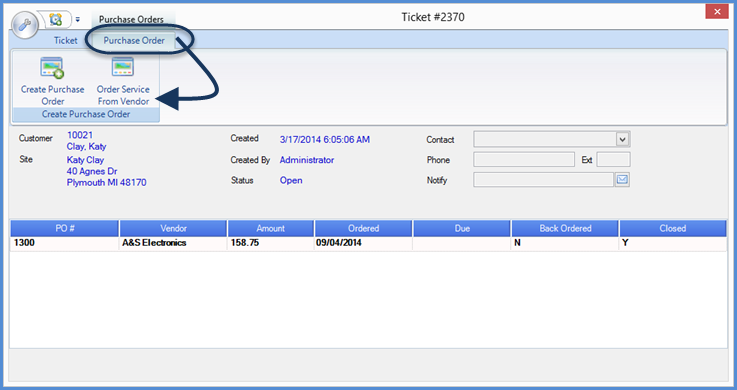Sort by the PO # column header
Screen dimensions: 737x390
65,228
